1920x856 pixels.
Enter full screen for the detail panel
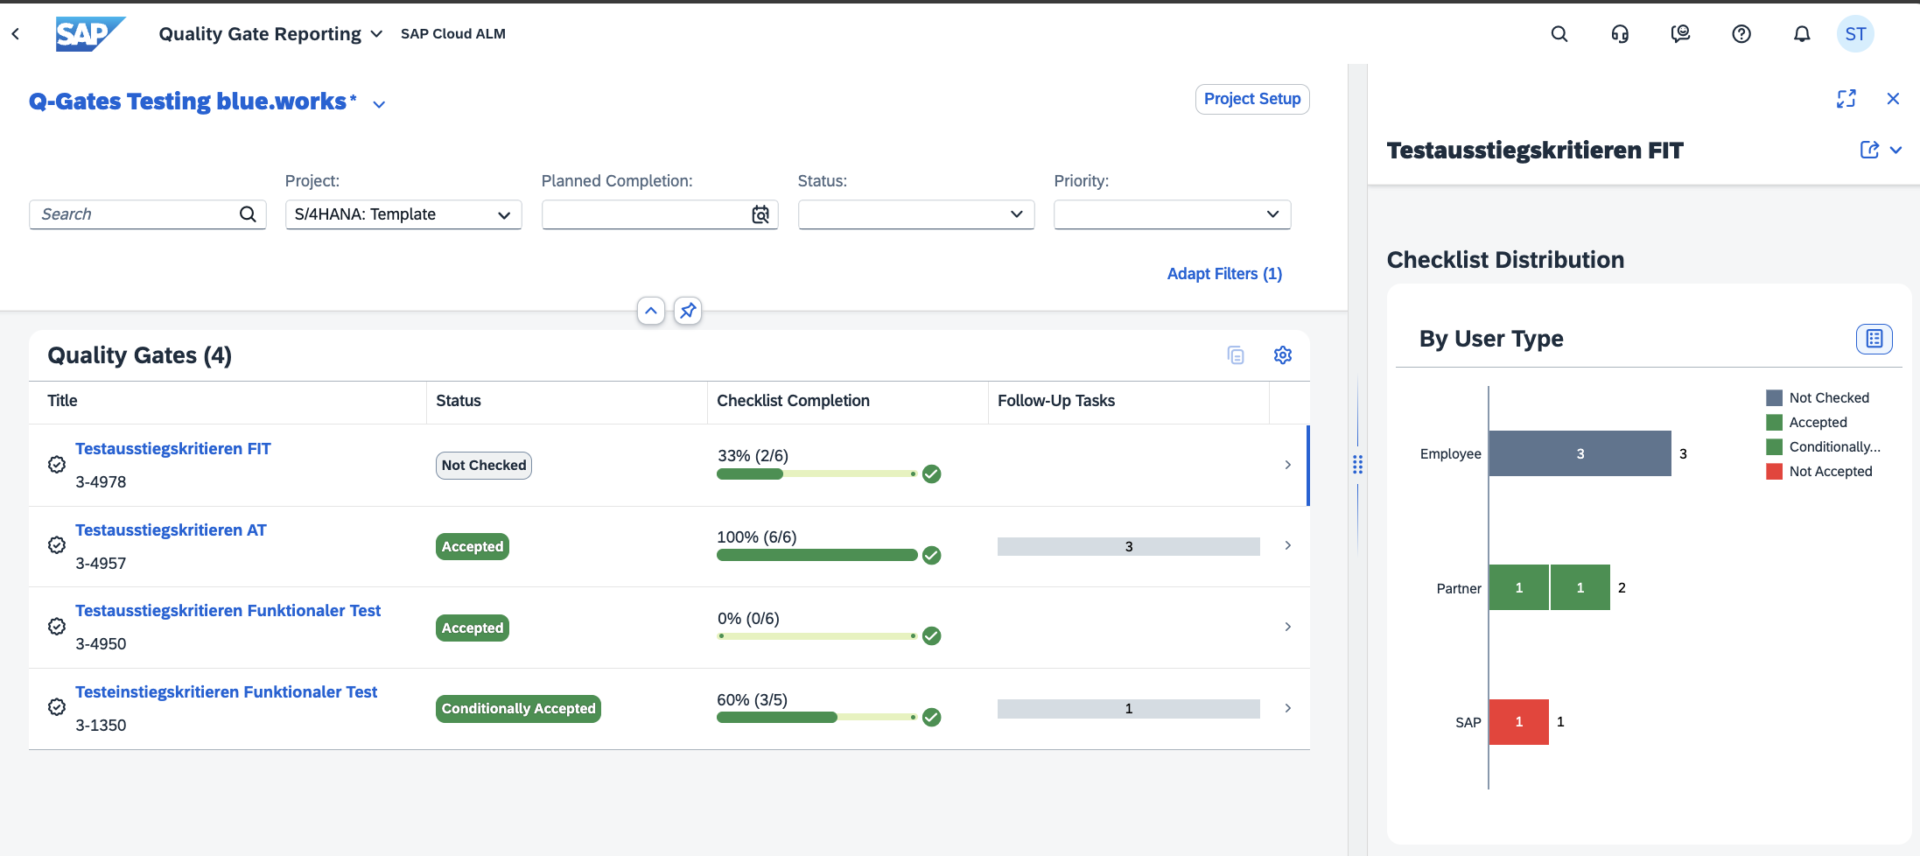click(1846, 99)
